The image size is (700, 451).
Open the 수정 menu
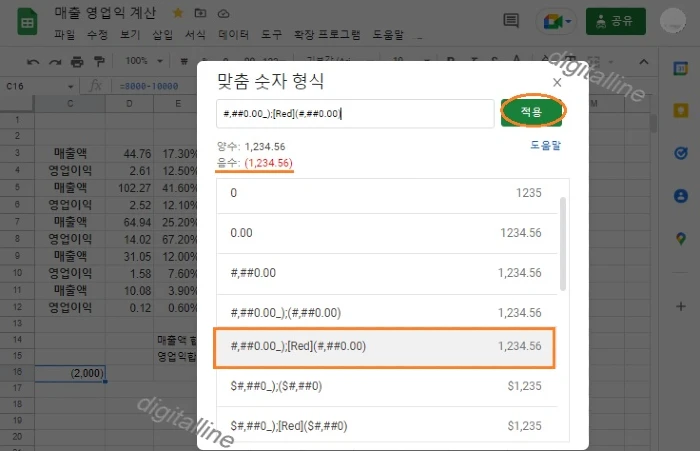(97, 34)
